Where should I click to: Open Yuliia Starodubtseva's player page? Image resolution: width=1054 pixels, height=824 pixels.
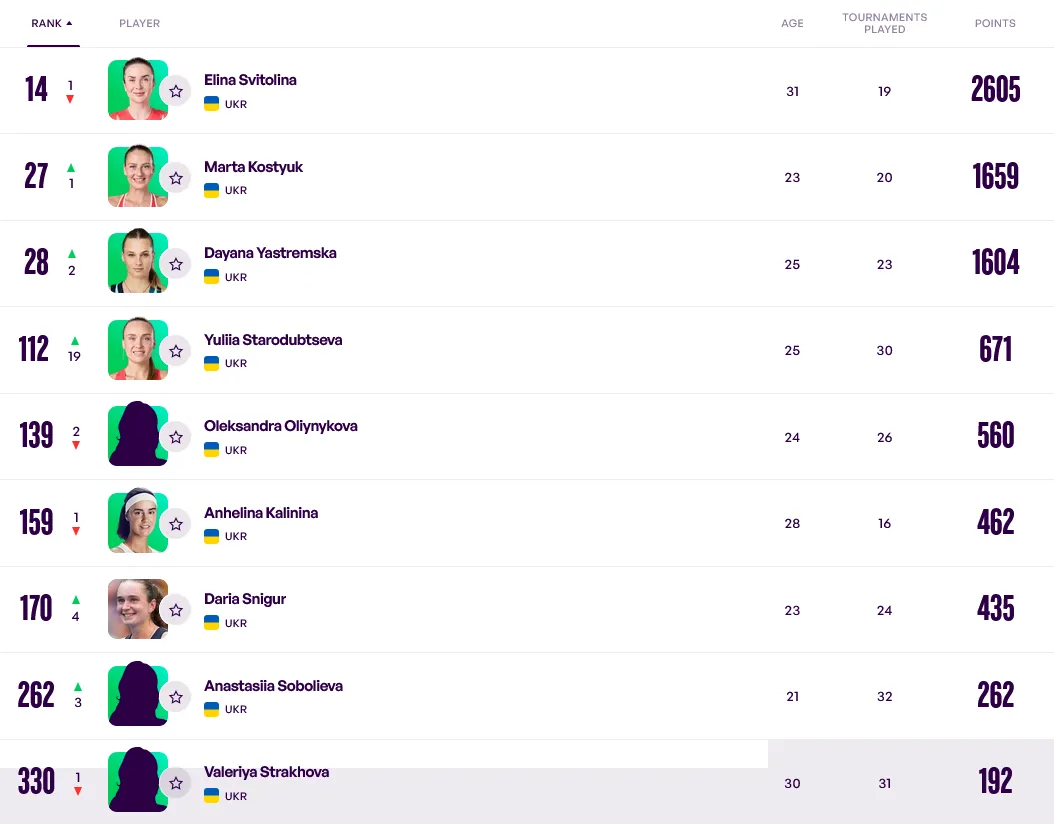(x=273, y=340)
